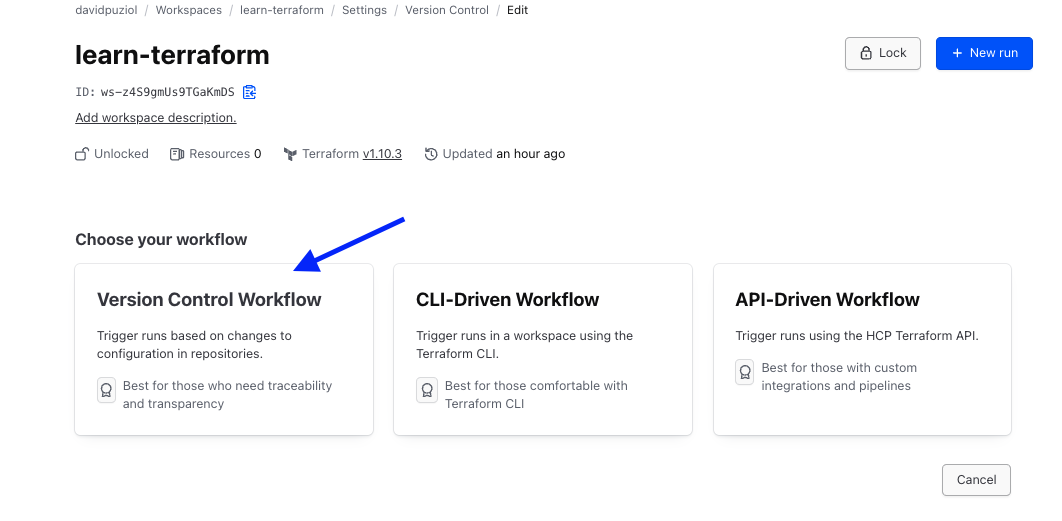Go to Settings breadcrumb
The width and height of the screenshot is (1062, 521).
point(363,10)
